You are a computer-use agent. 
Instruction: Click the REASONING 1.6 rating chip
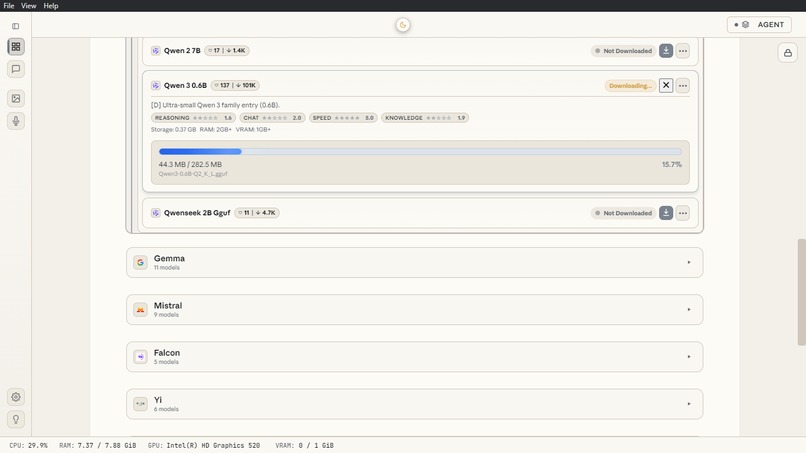pyautogui.click(x=193, y=118)
